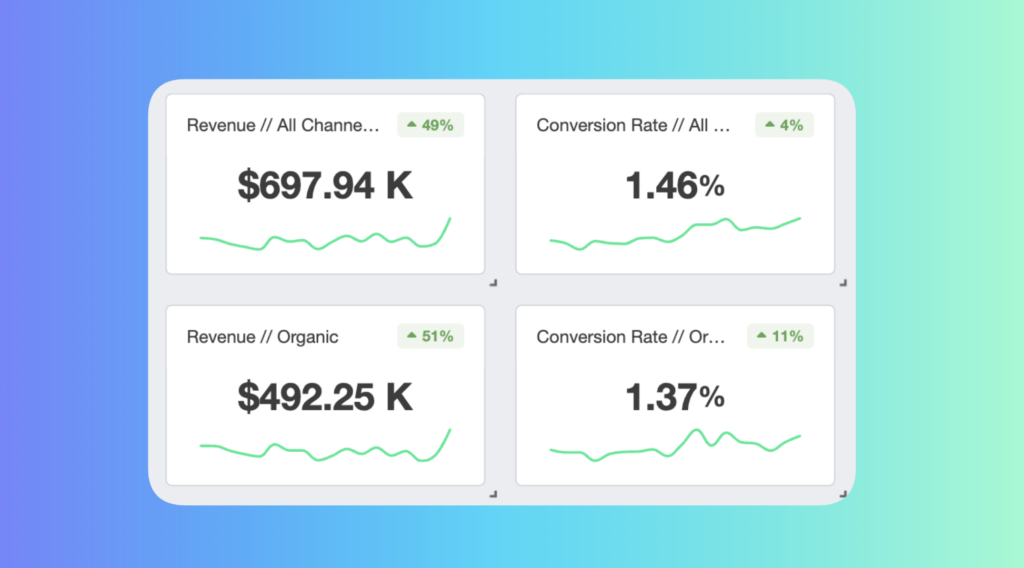Click the 4% increase badge

[784, 125]
